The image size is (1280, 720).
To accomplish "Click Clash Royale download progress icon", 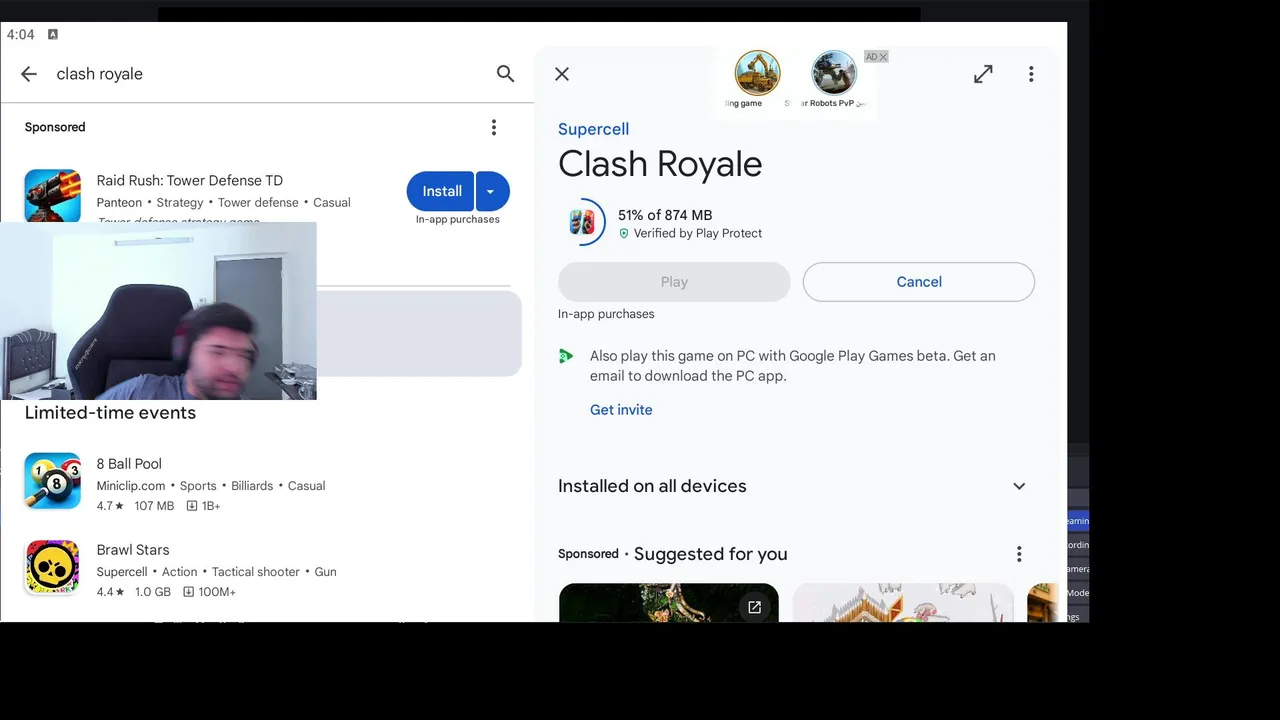I will coord(582,222).
